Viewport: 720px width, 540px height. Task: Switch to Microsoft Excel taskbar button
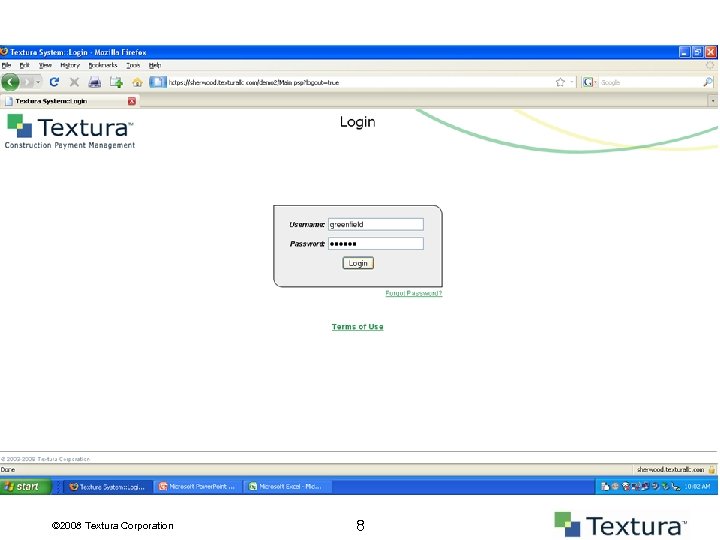[287, 486]
